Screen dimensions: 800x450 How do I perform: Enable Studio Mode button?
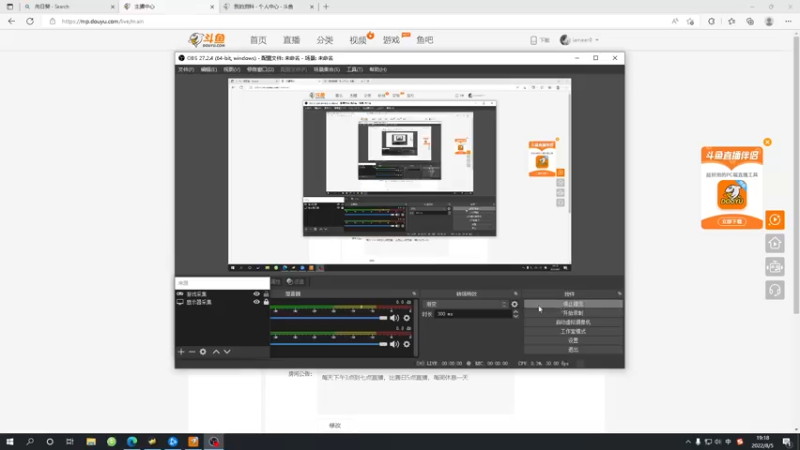point(573,332)
